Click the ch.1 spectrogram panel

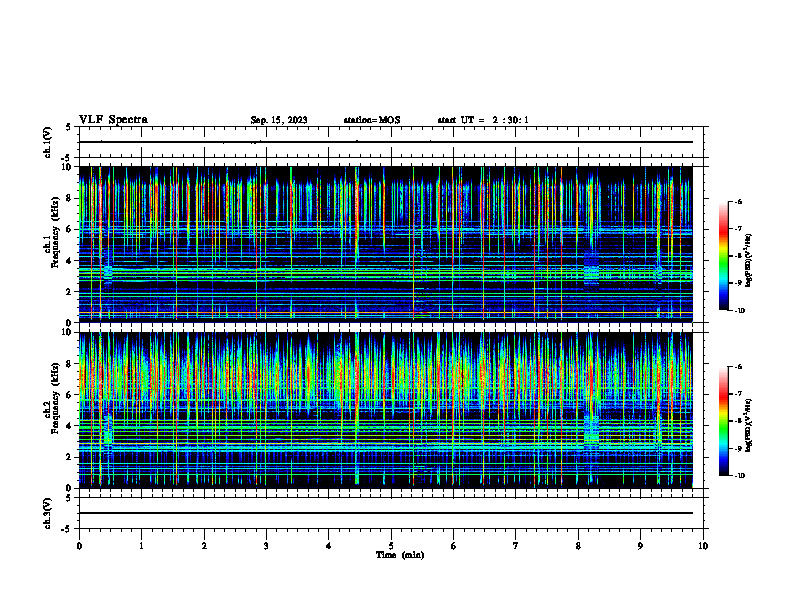click(386, 244)
